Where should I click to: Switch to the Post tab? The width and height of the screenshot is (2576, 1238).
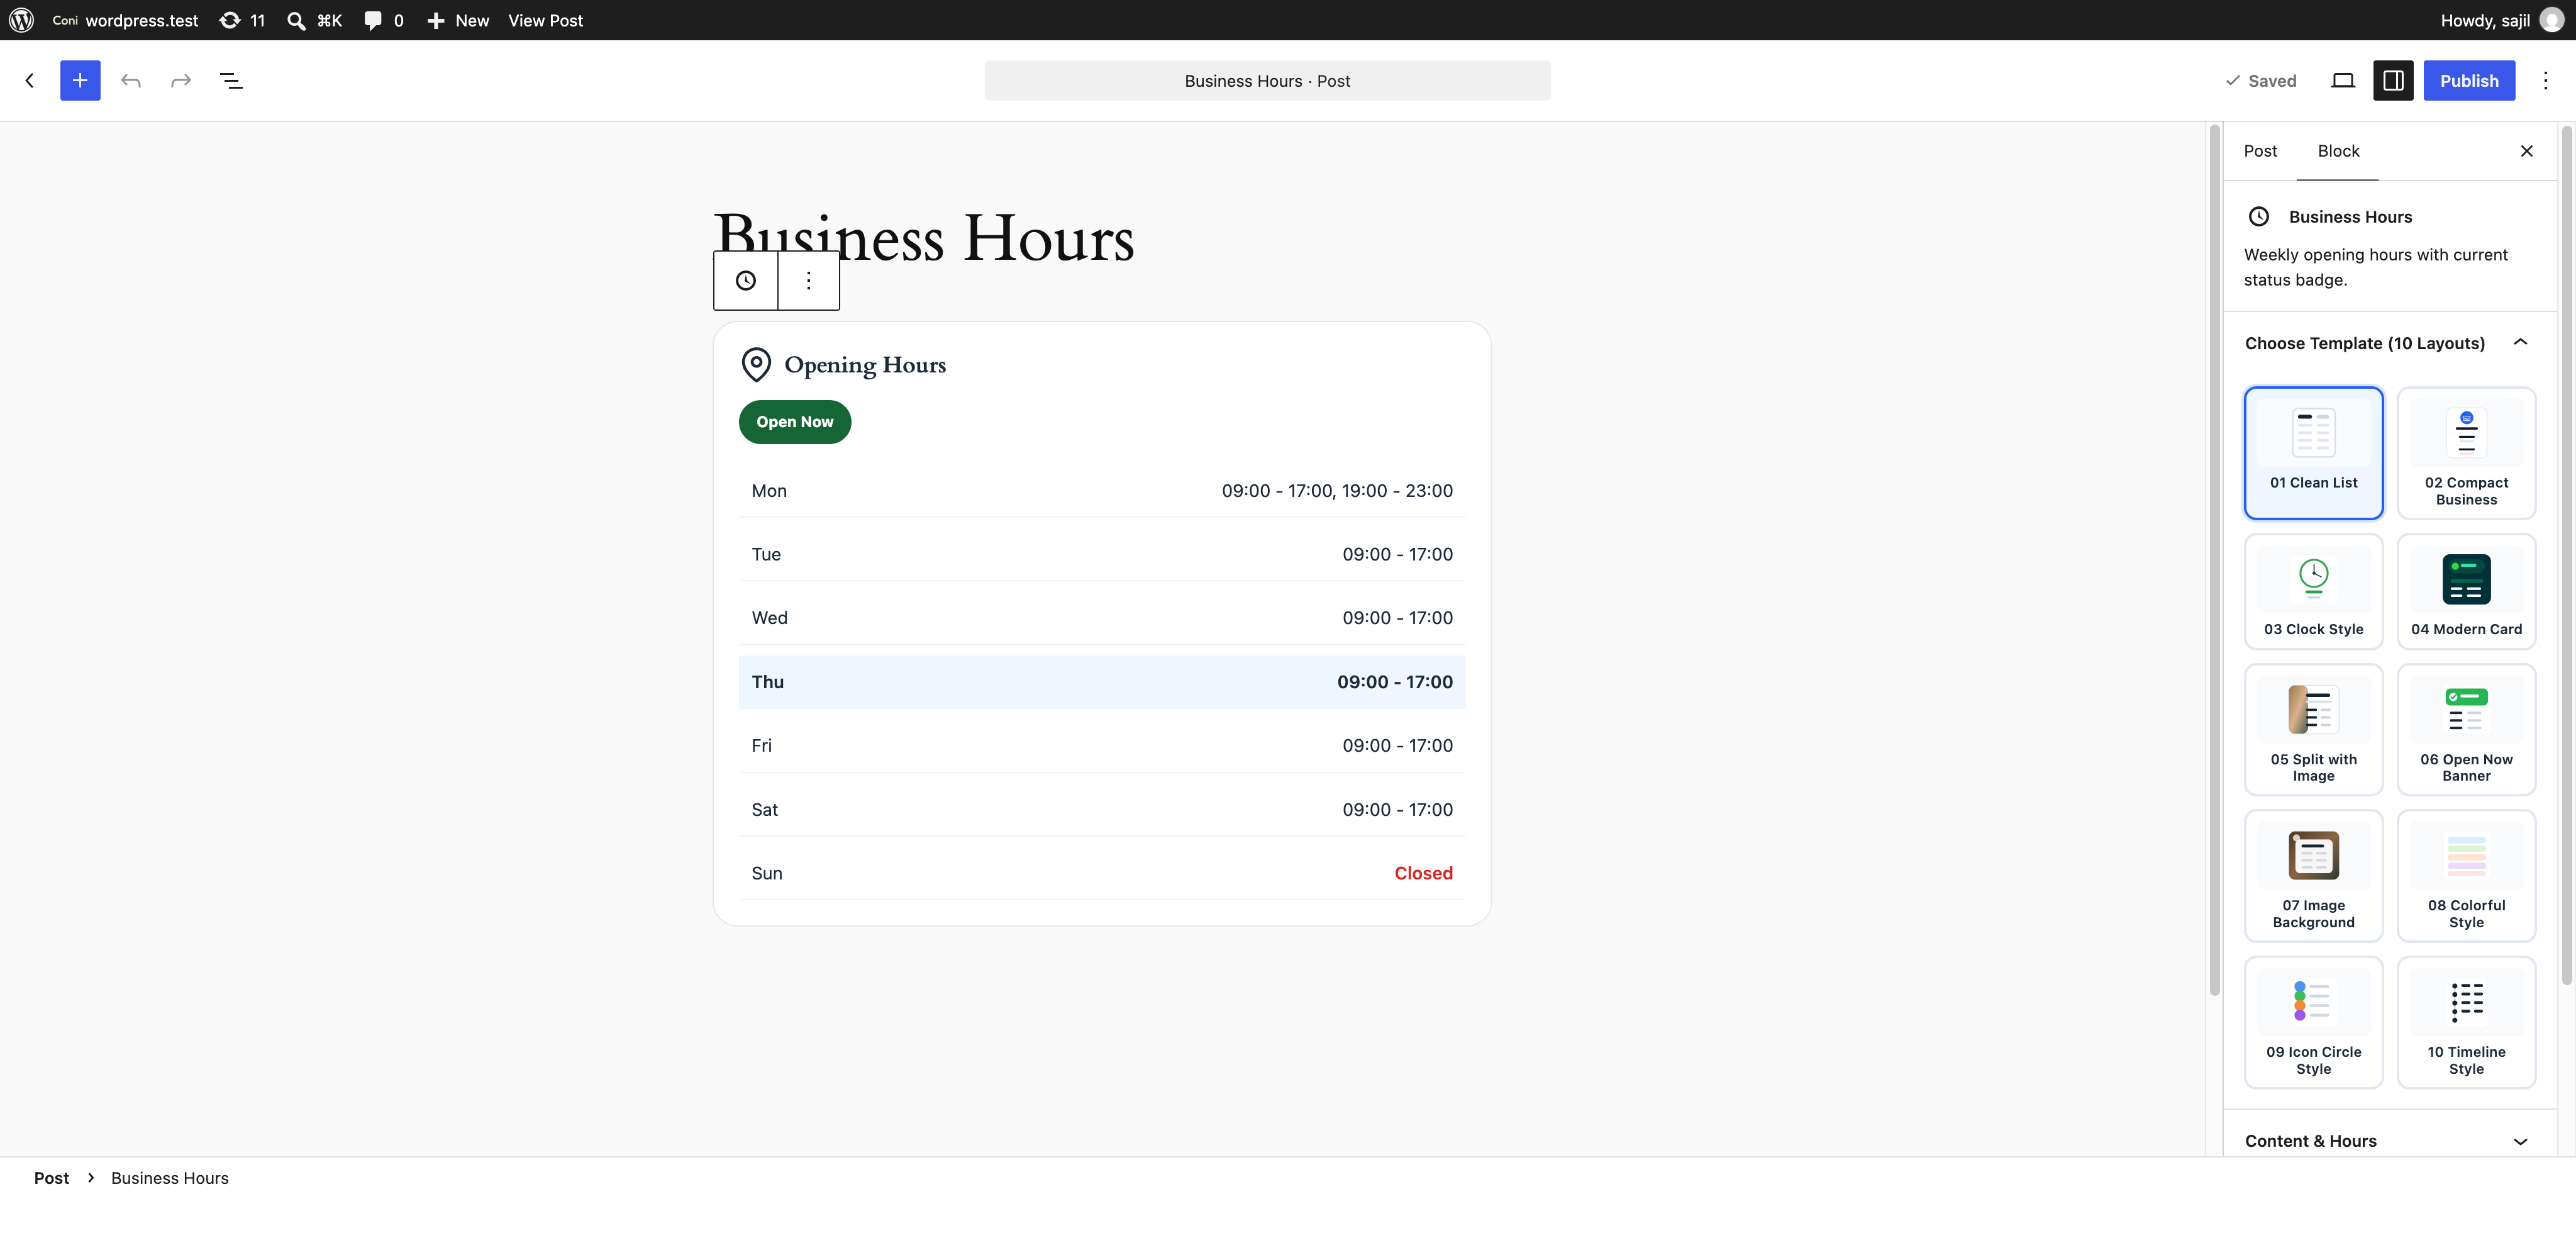2260,151
